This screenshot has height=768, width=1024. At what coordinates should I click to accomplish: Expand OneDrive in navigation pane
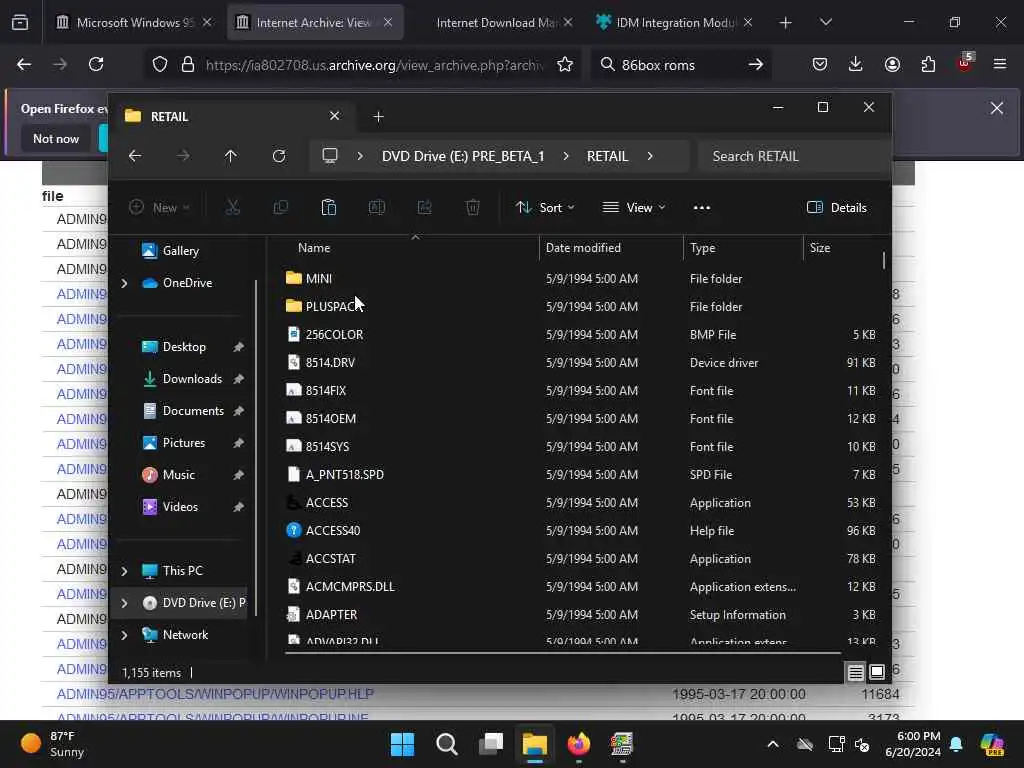[125, 283]
